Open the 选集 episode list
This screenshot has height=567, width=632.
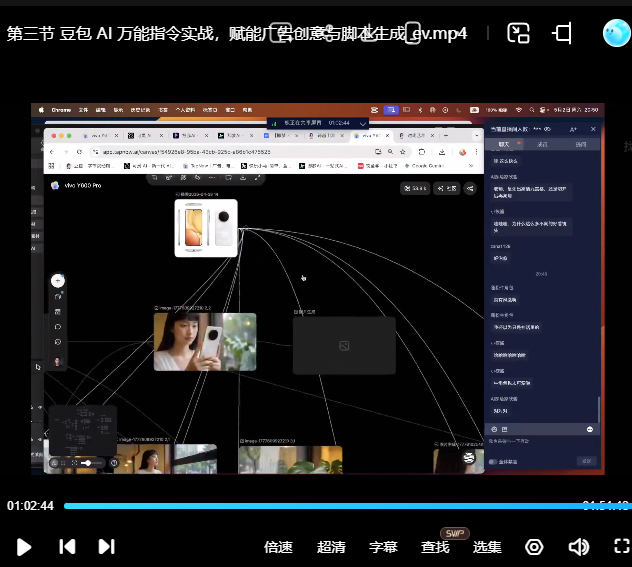point(487,547)
